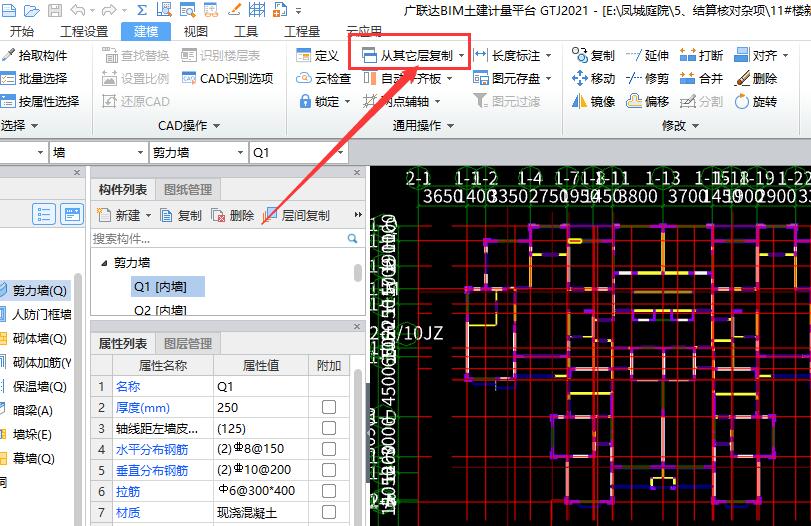The image size is (811, 526).
Task: Select 合并 merge tool
Action: click(701, 79)
